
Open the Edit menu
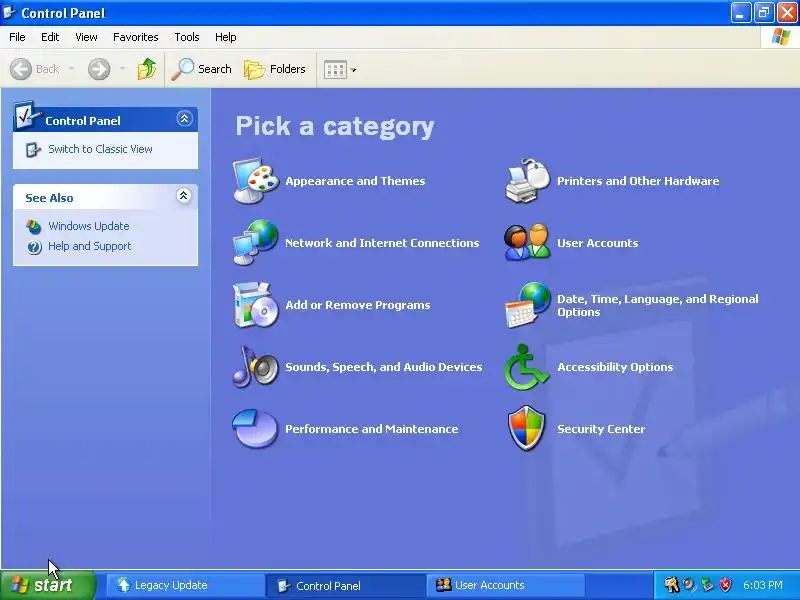click(50, 37)
